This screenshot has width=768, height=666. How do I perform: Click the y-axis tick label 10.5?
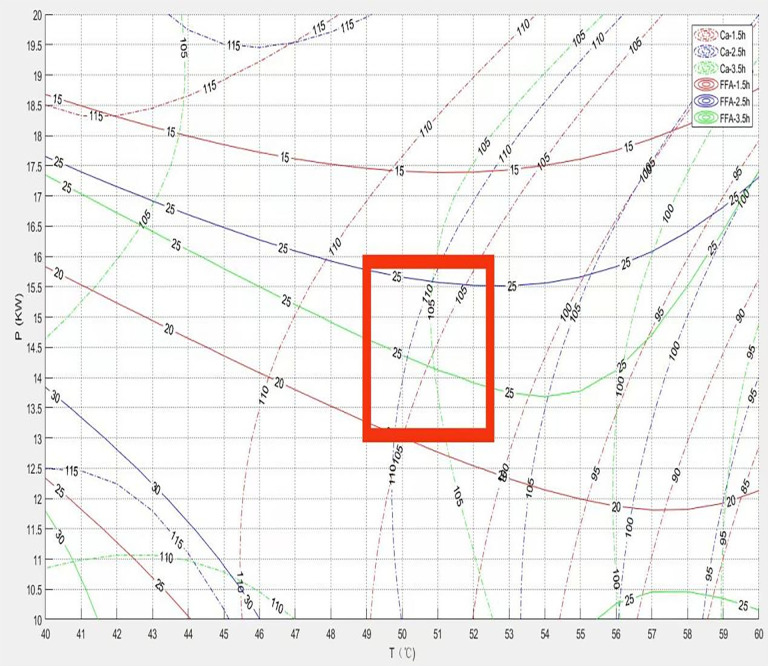[34, 590]
